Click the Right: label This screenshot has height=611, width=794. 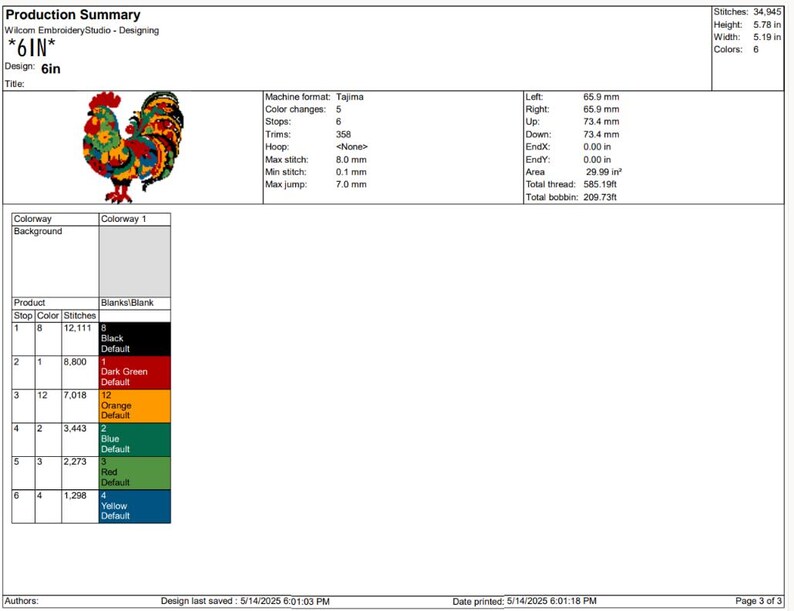pyautogui.click(x=537, y=109)
